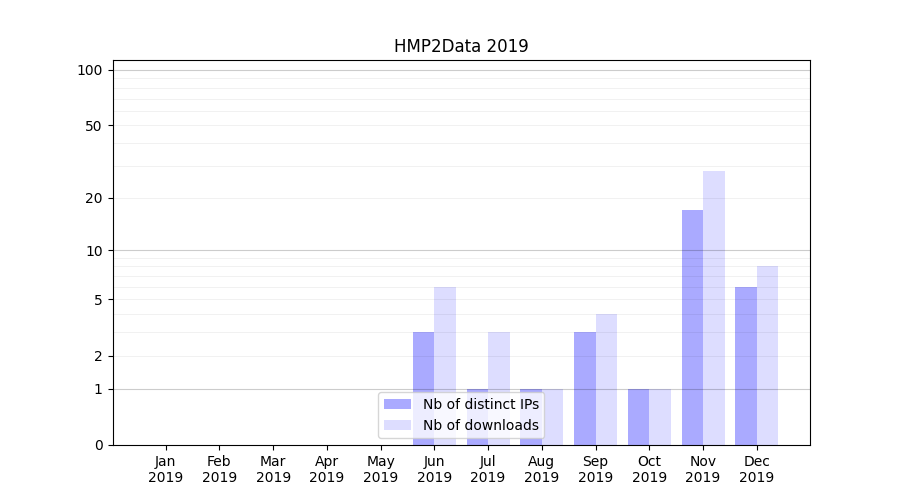Screen dimensions: 900x500
Task: Click the distinct IPs legend color swatch
Action: coord(397,404)
